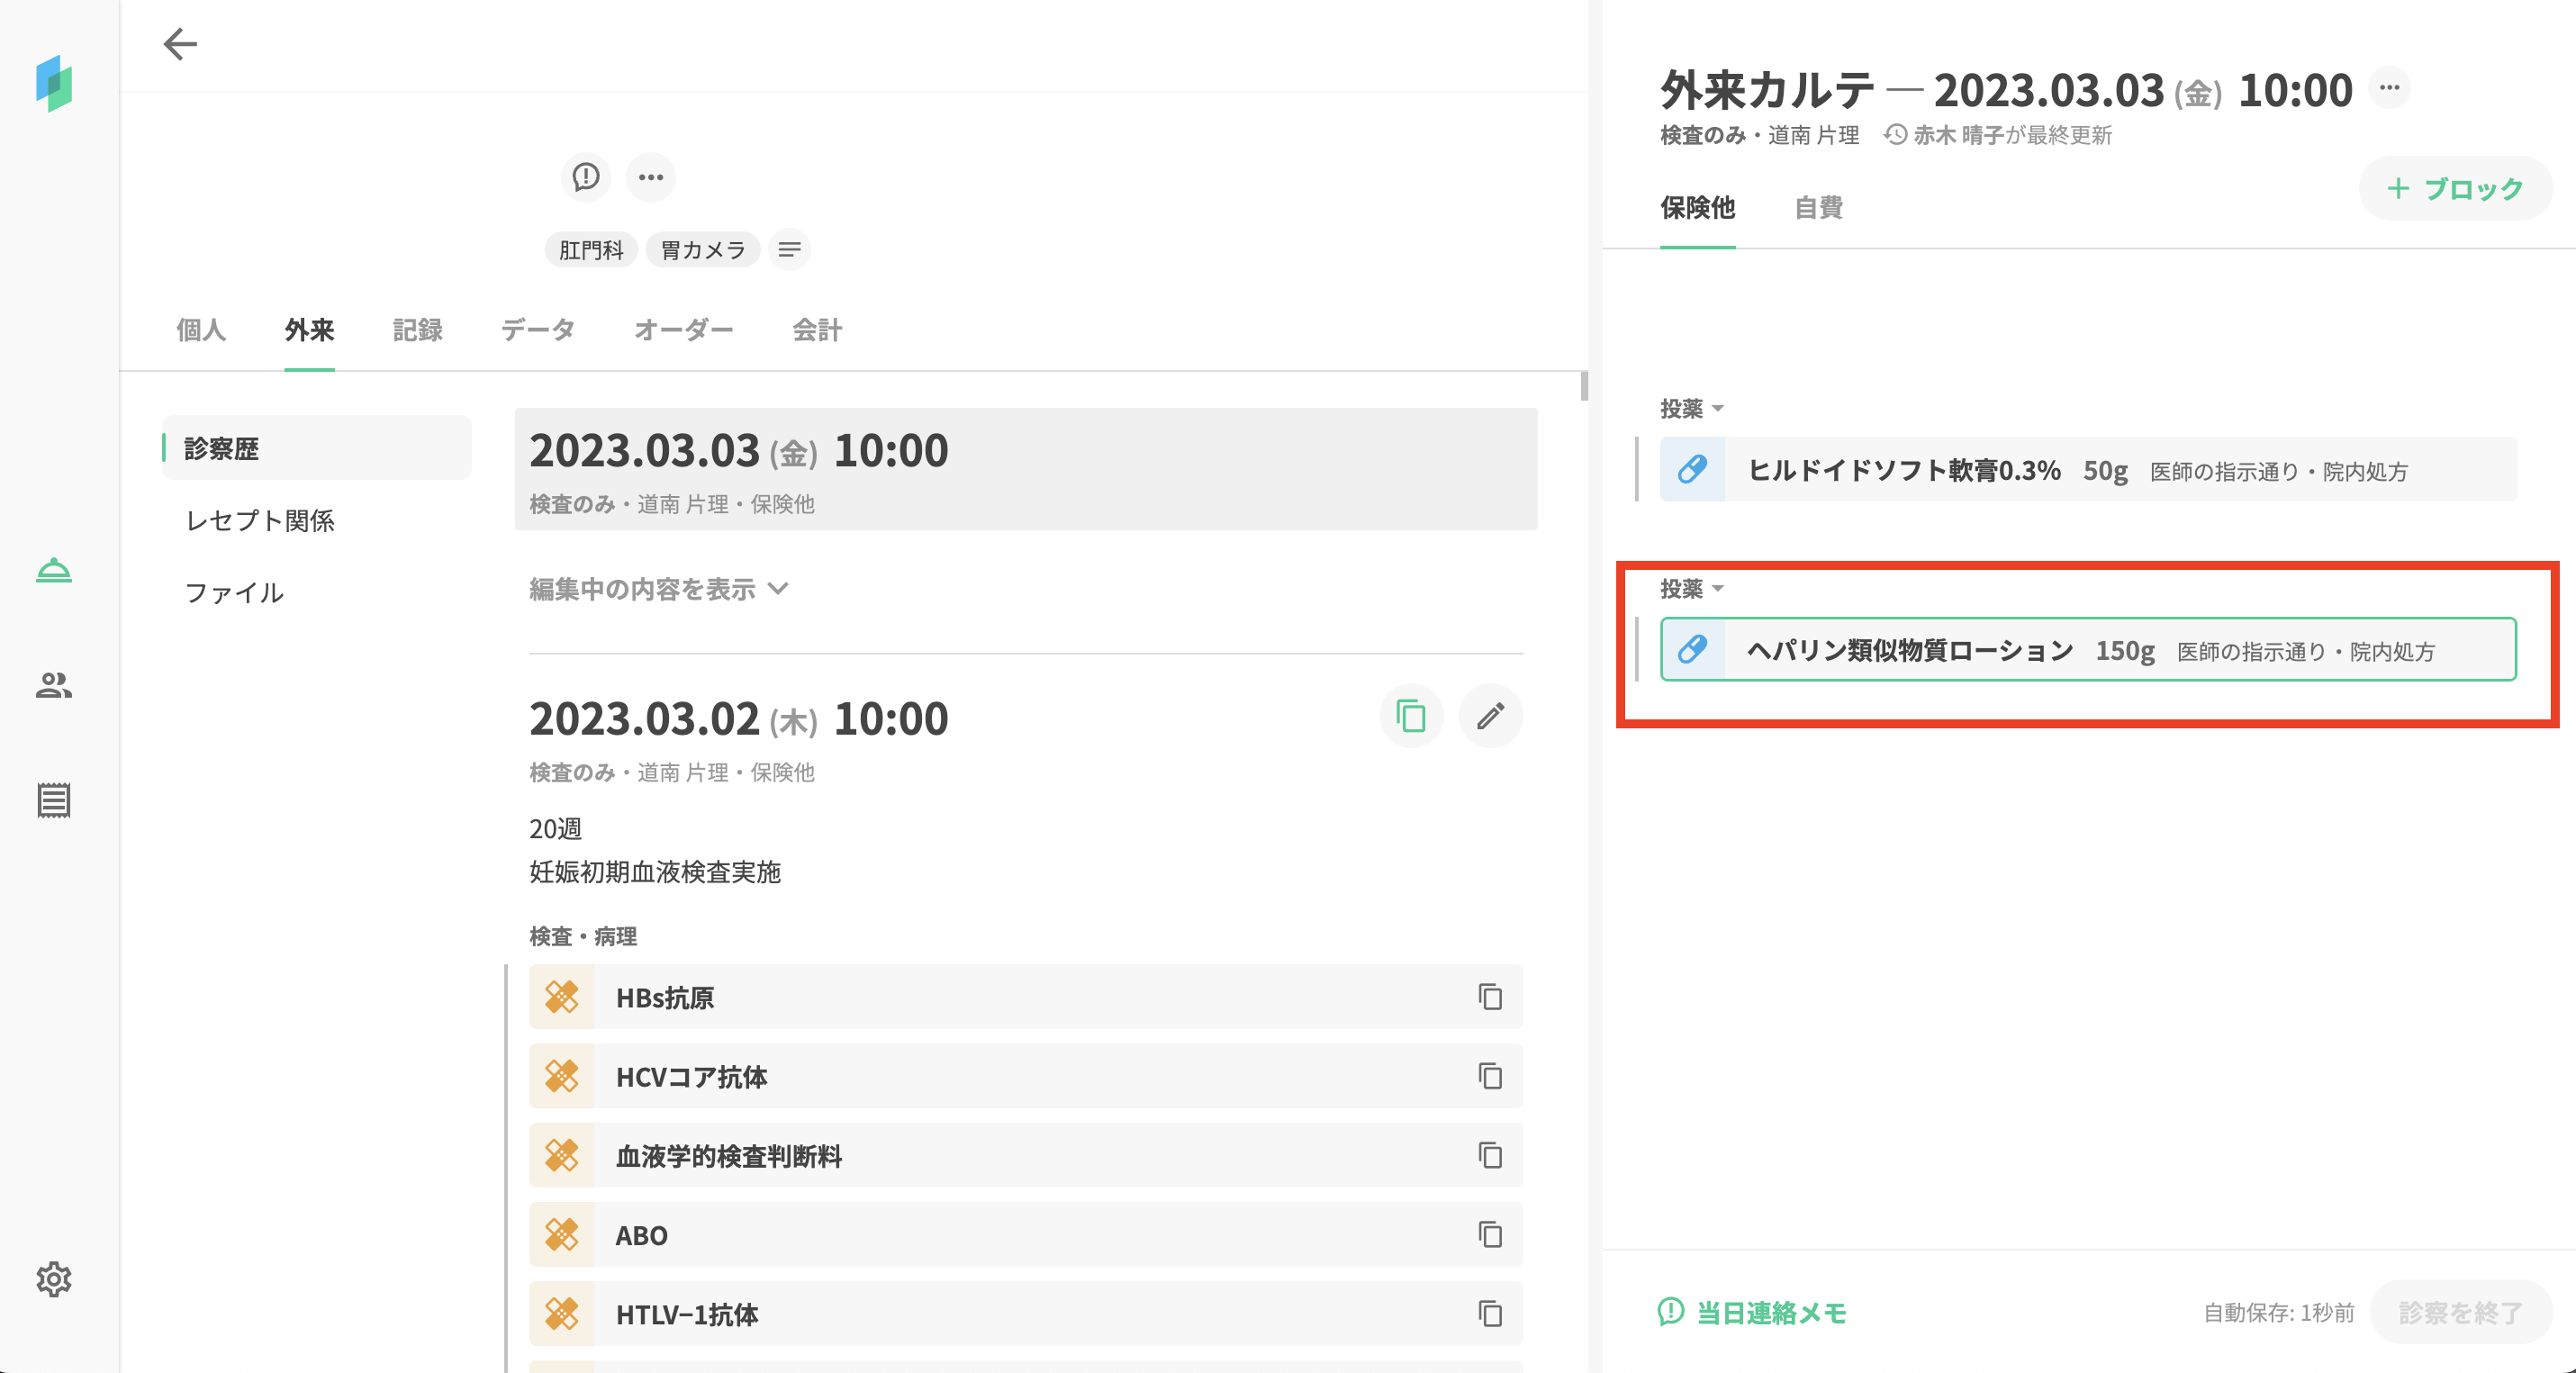Image resolution: width=2576 pixels, height=1373 pixels.
Task: Copy the HBs抗原 test item
Action: 1490,997
